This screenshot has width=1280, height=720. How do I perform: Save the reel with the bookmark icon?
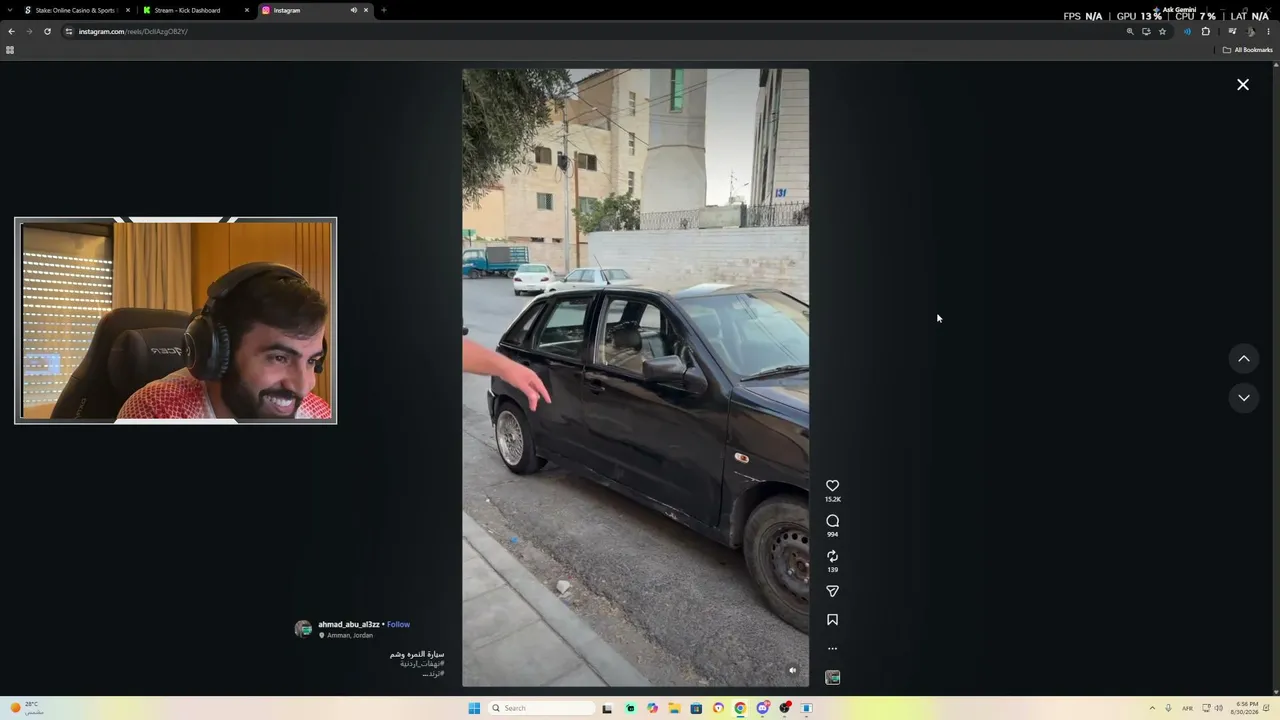pos(832,620)
